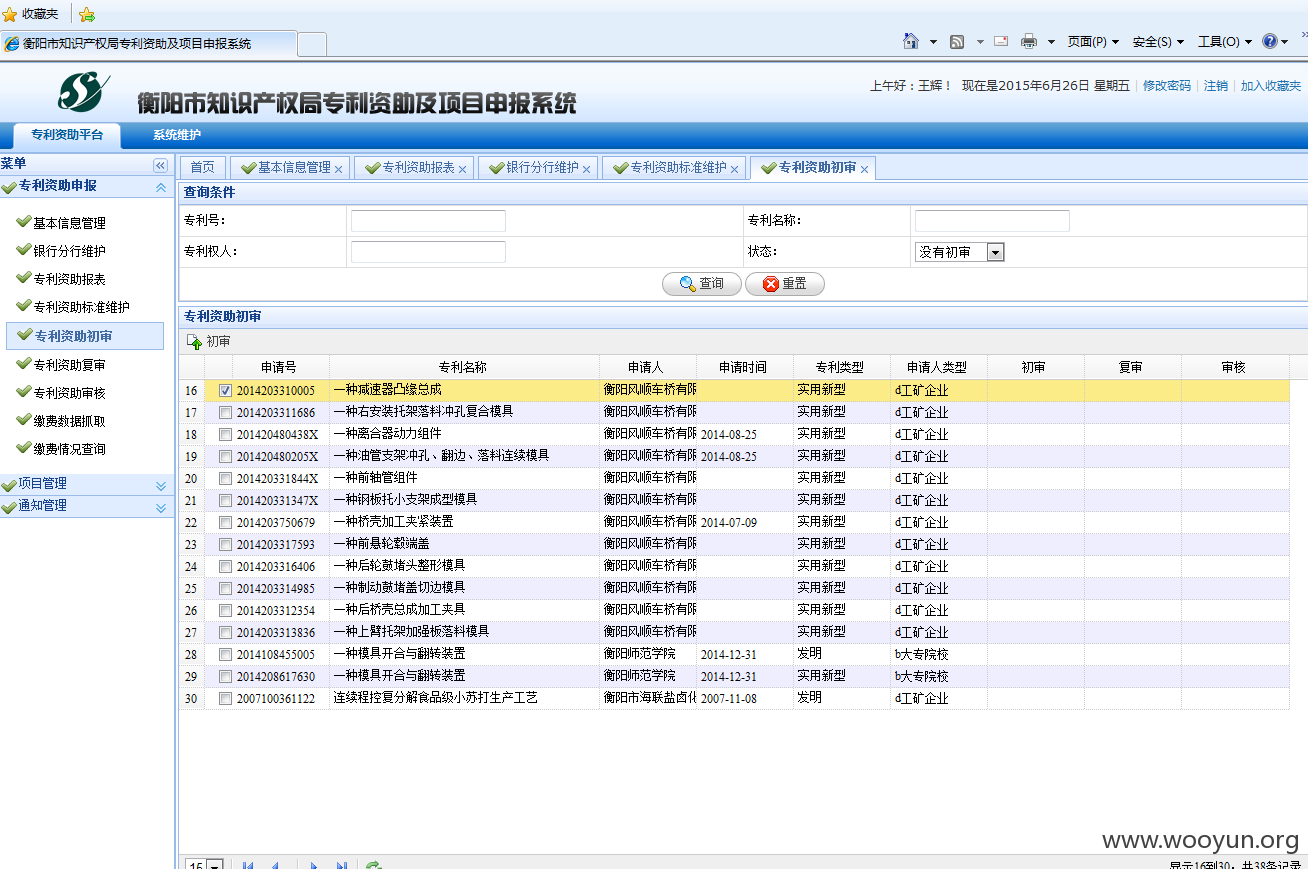Close the 基本信息管理 tab
The image size is (1308, 869).
click(x=338, y=169)
